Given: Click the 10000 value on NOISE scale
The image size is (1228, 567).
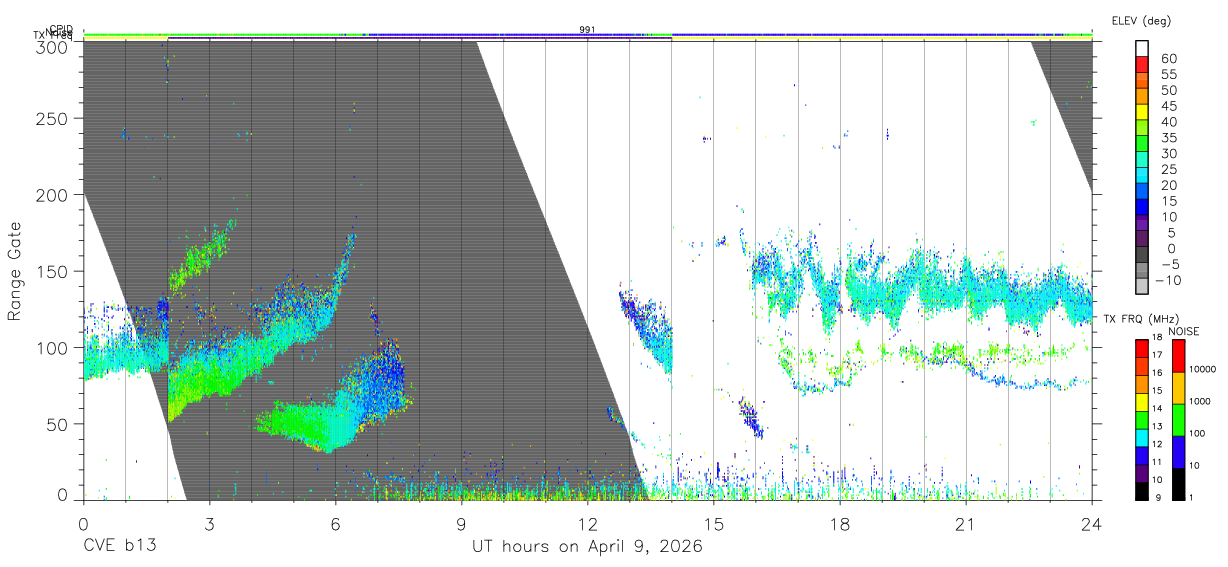Looking at the screenshot, I should click(x=1202, y=370).
